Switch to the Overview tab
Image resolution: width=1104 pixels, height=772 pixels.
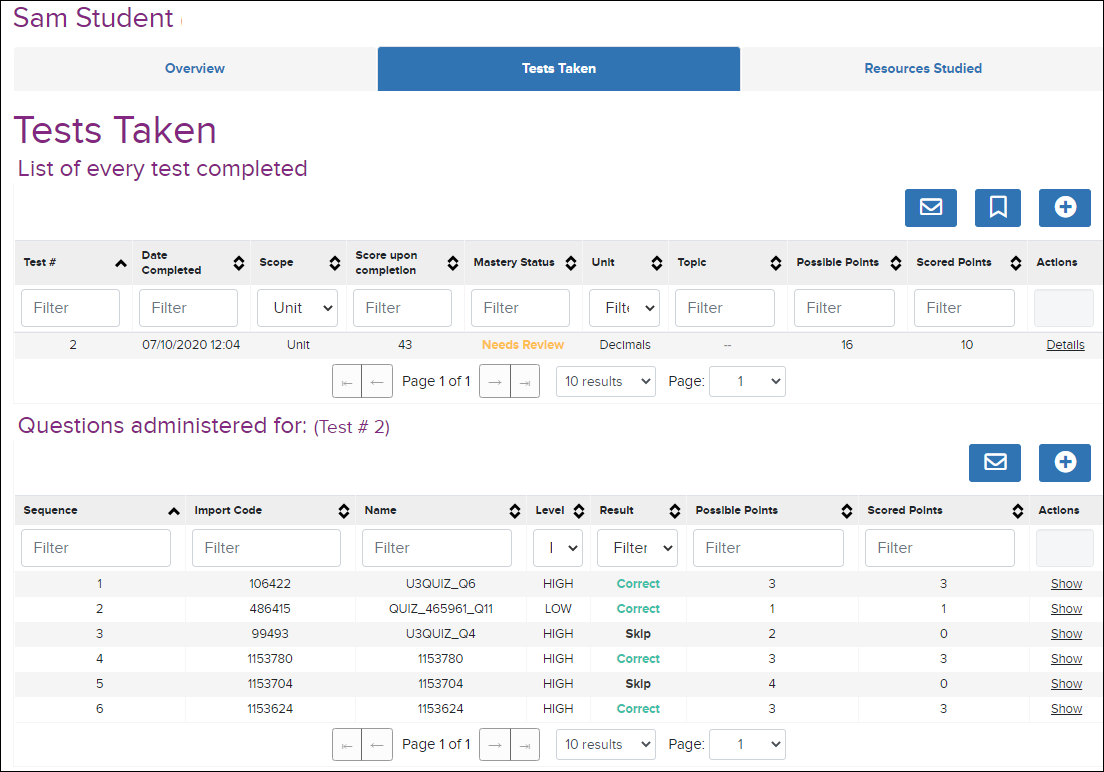point(195,68)
